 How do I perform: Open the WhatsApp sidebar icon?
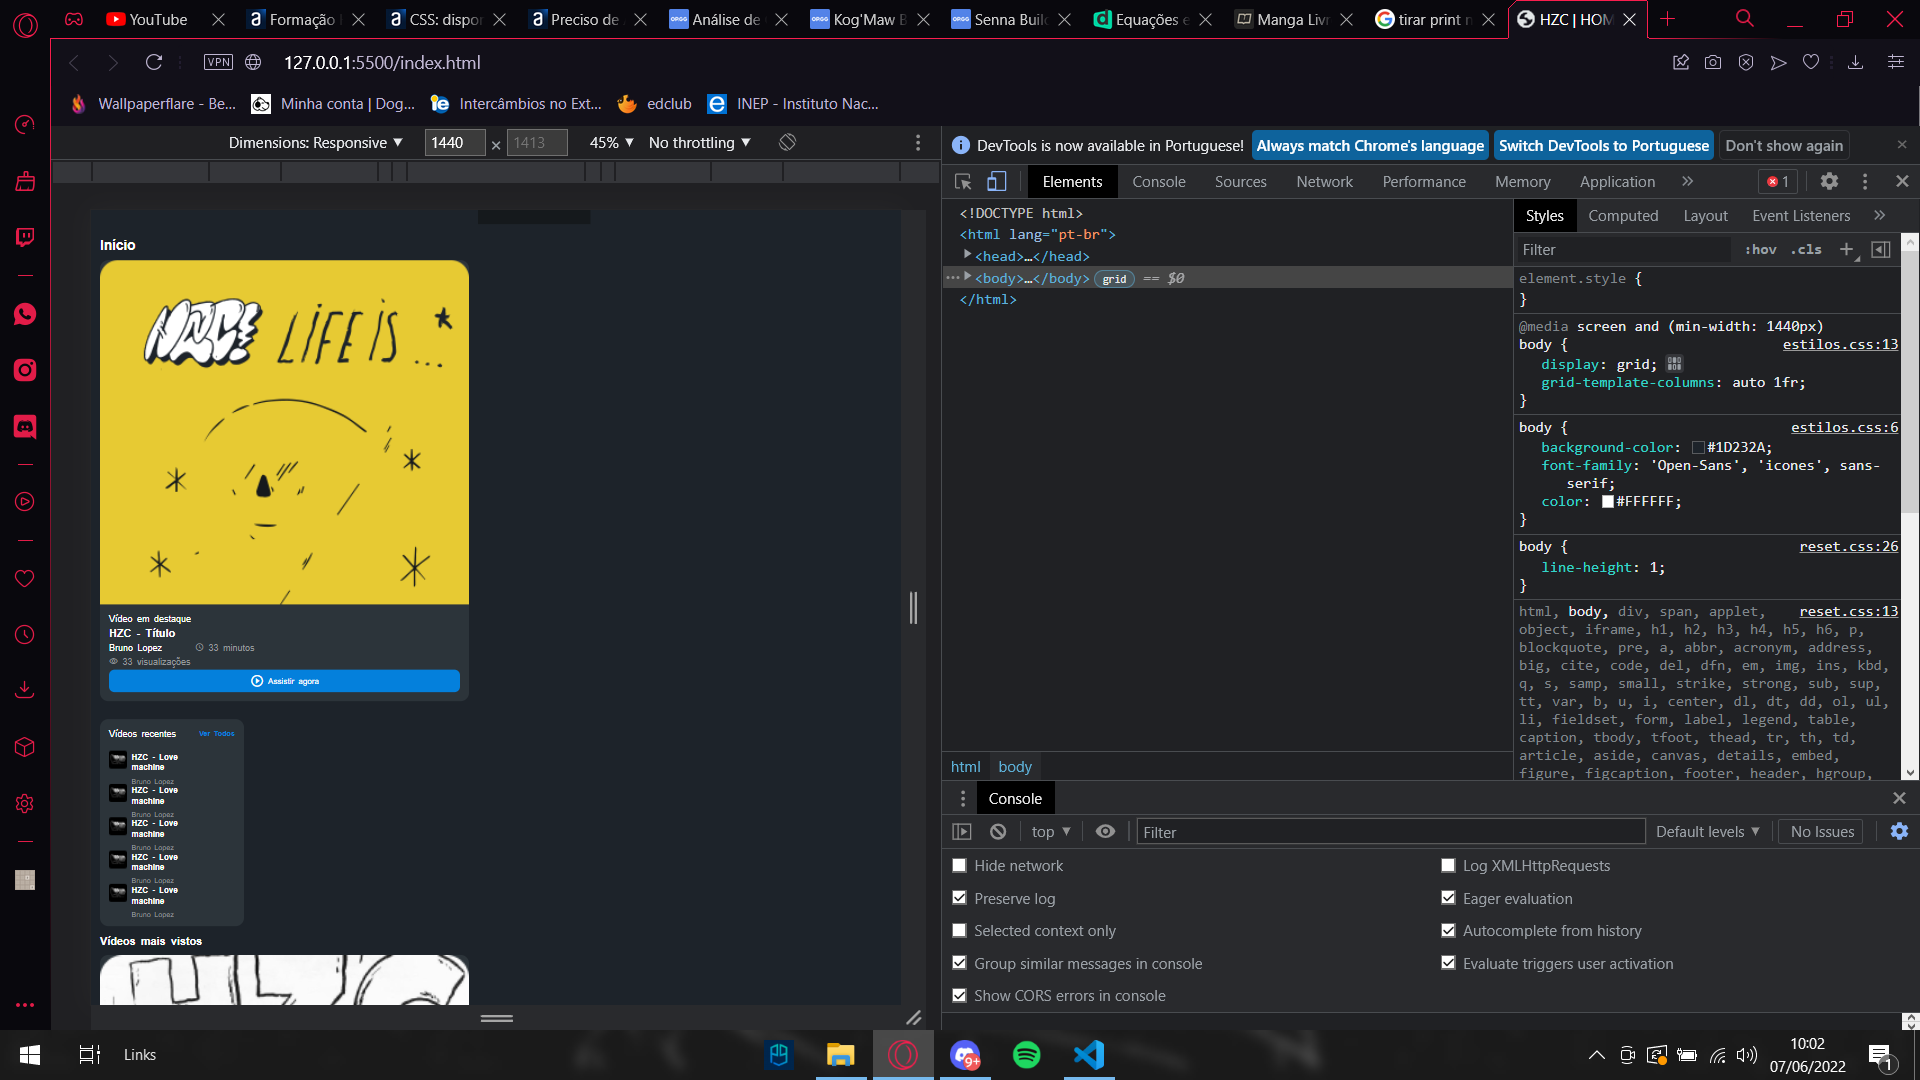(25, 314)
